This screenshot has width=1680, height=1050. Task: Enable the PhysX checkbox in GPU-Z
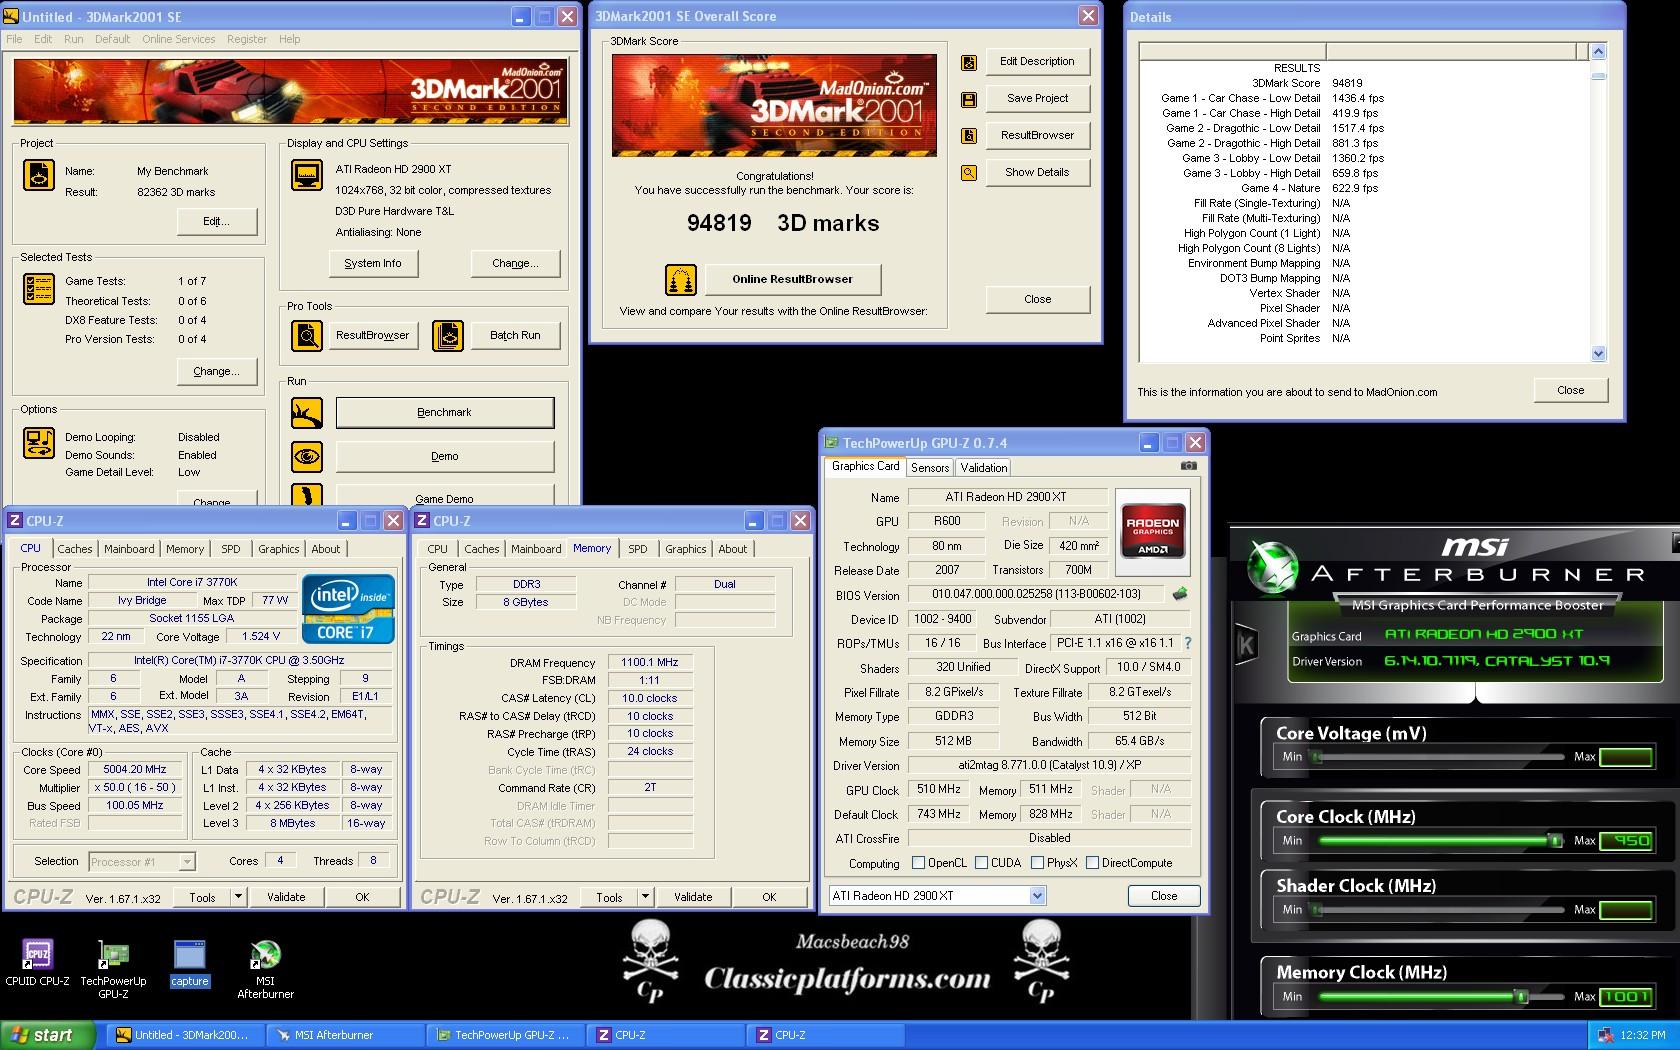pos(1037,863)
